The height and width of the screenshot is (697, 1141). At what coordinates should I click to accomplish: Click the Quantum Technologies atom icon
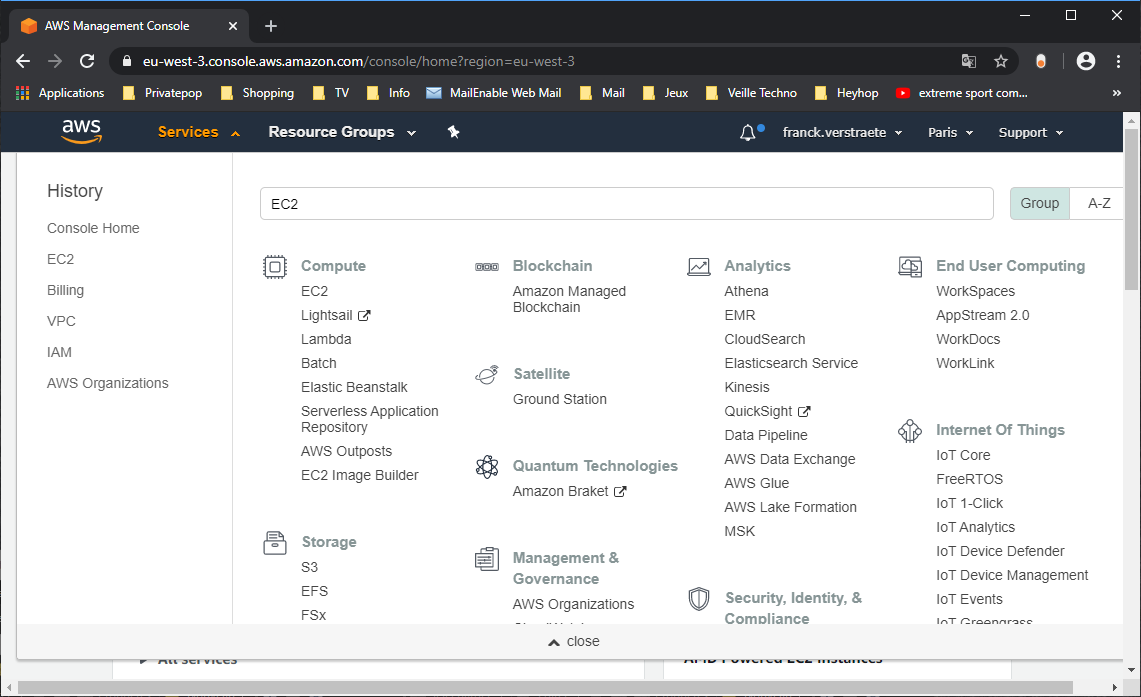[487, 466]
